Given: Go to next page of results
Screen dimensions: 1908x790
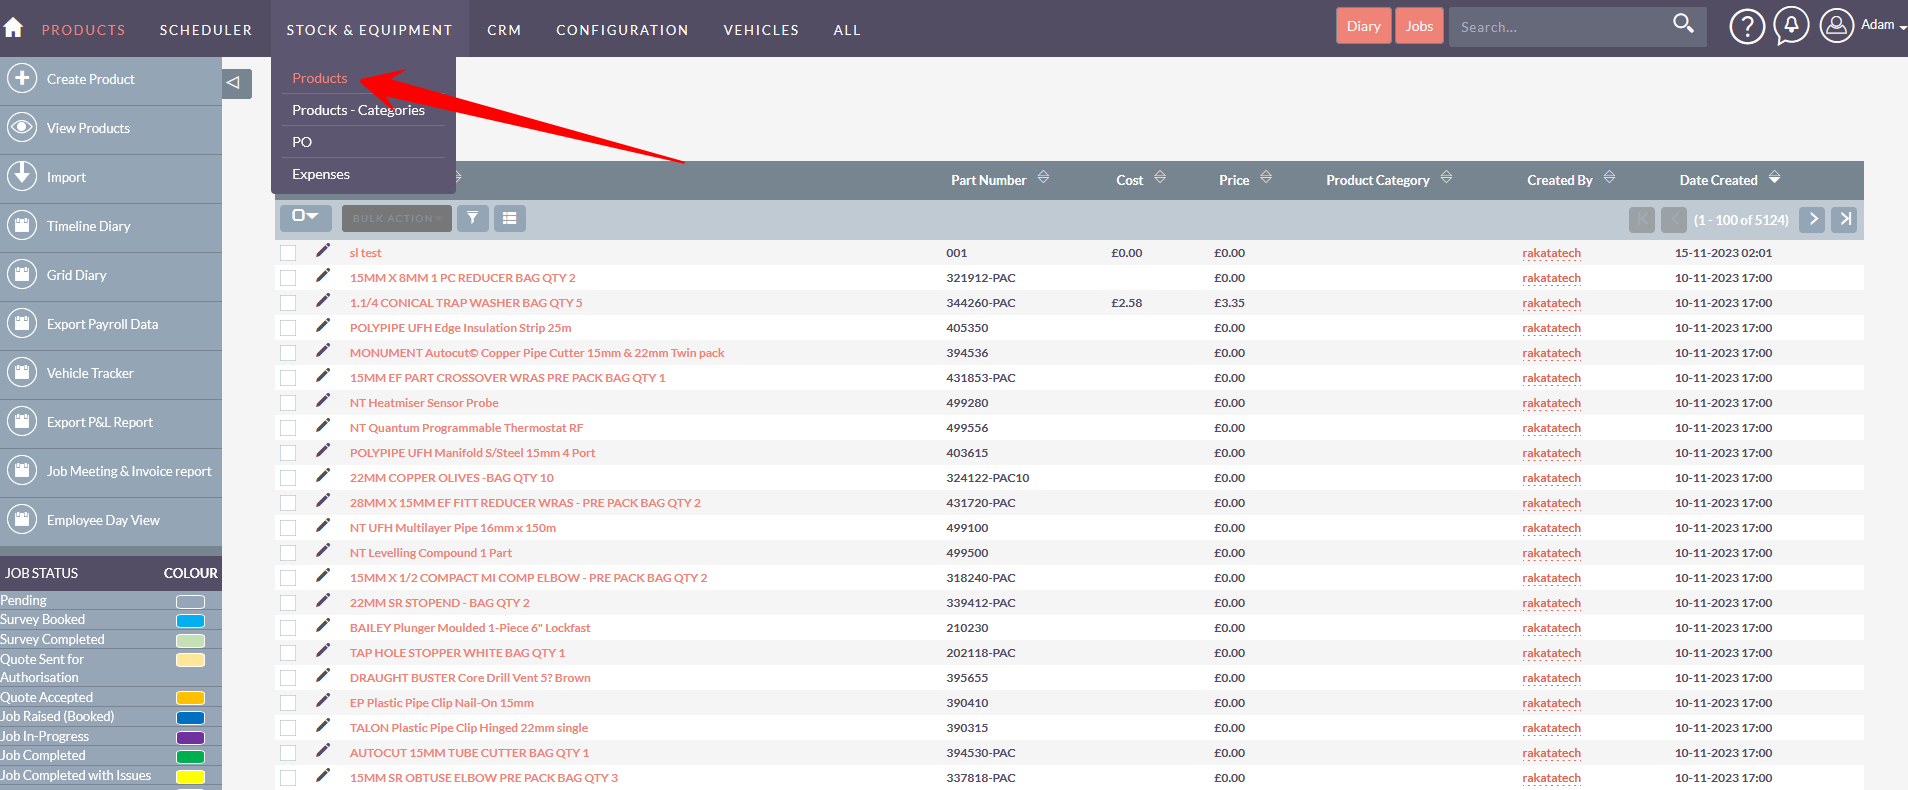Looking at the screenshot, I should (x=1812, y=219).
